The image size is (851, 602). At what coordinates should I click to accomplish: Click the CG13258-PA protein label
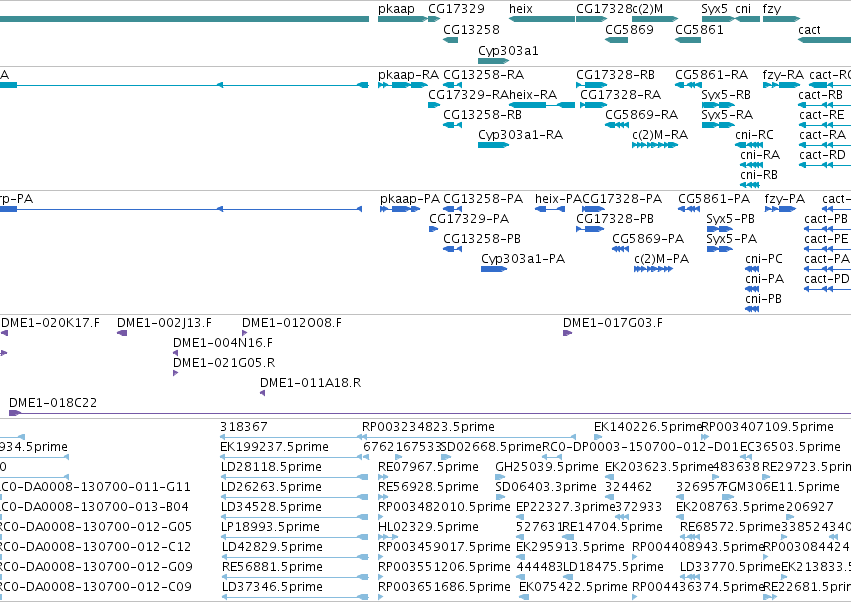pyautogui.click(x=483, y=199)
